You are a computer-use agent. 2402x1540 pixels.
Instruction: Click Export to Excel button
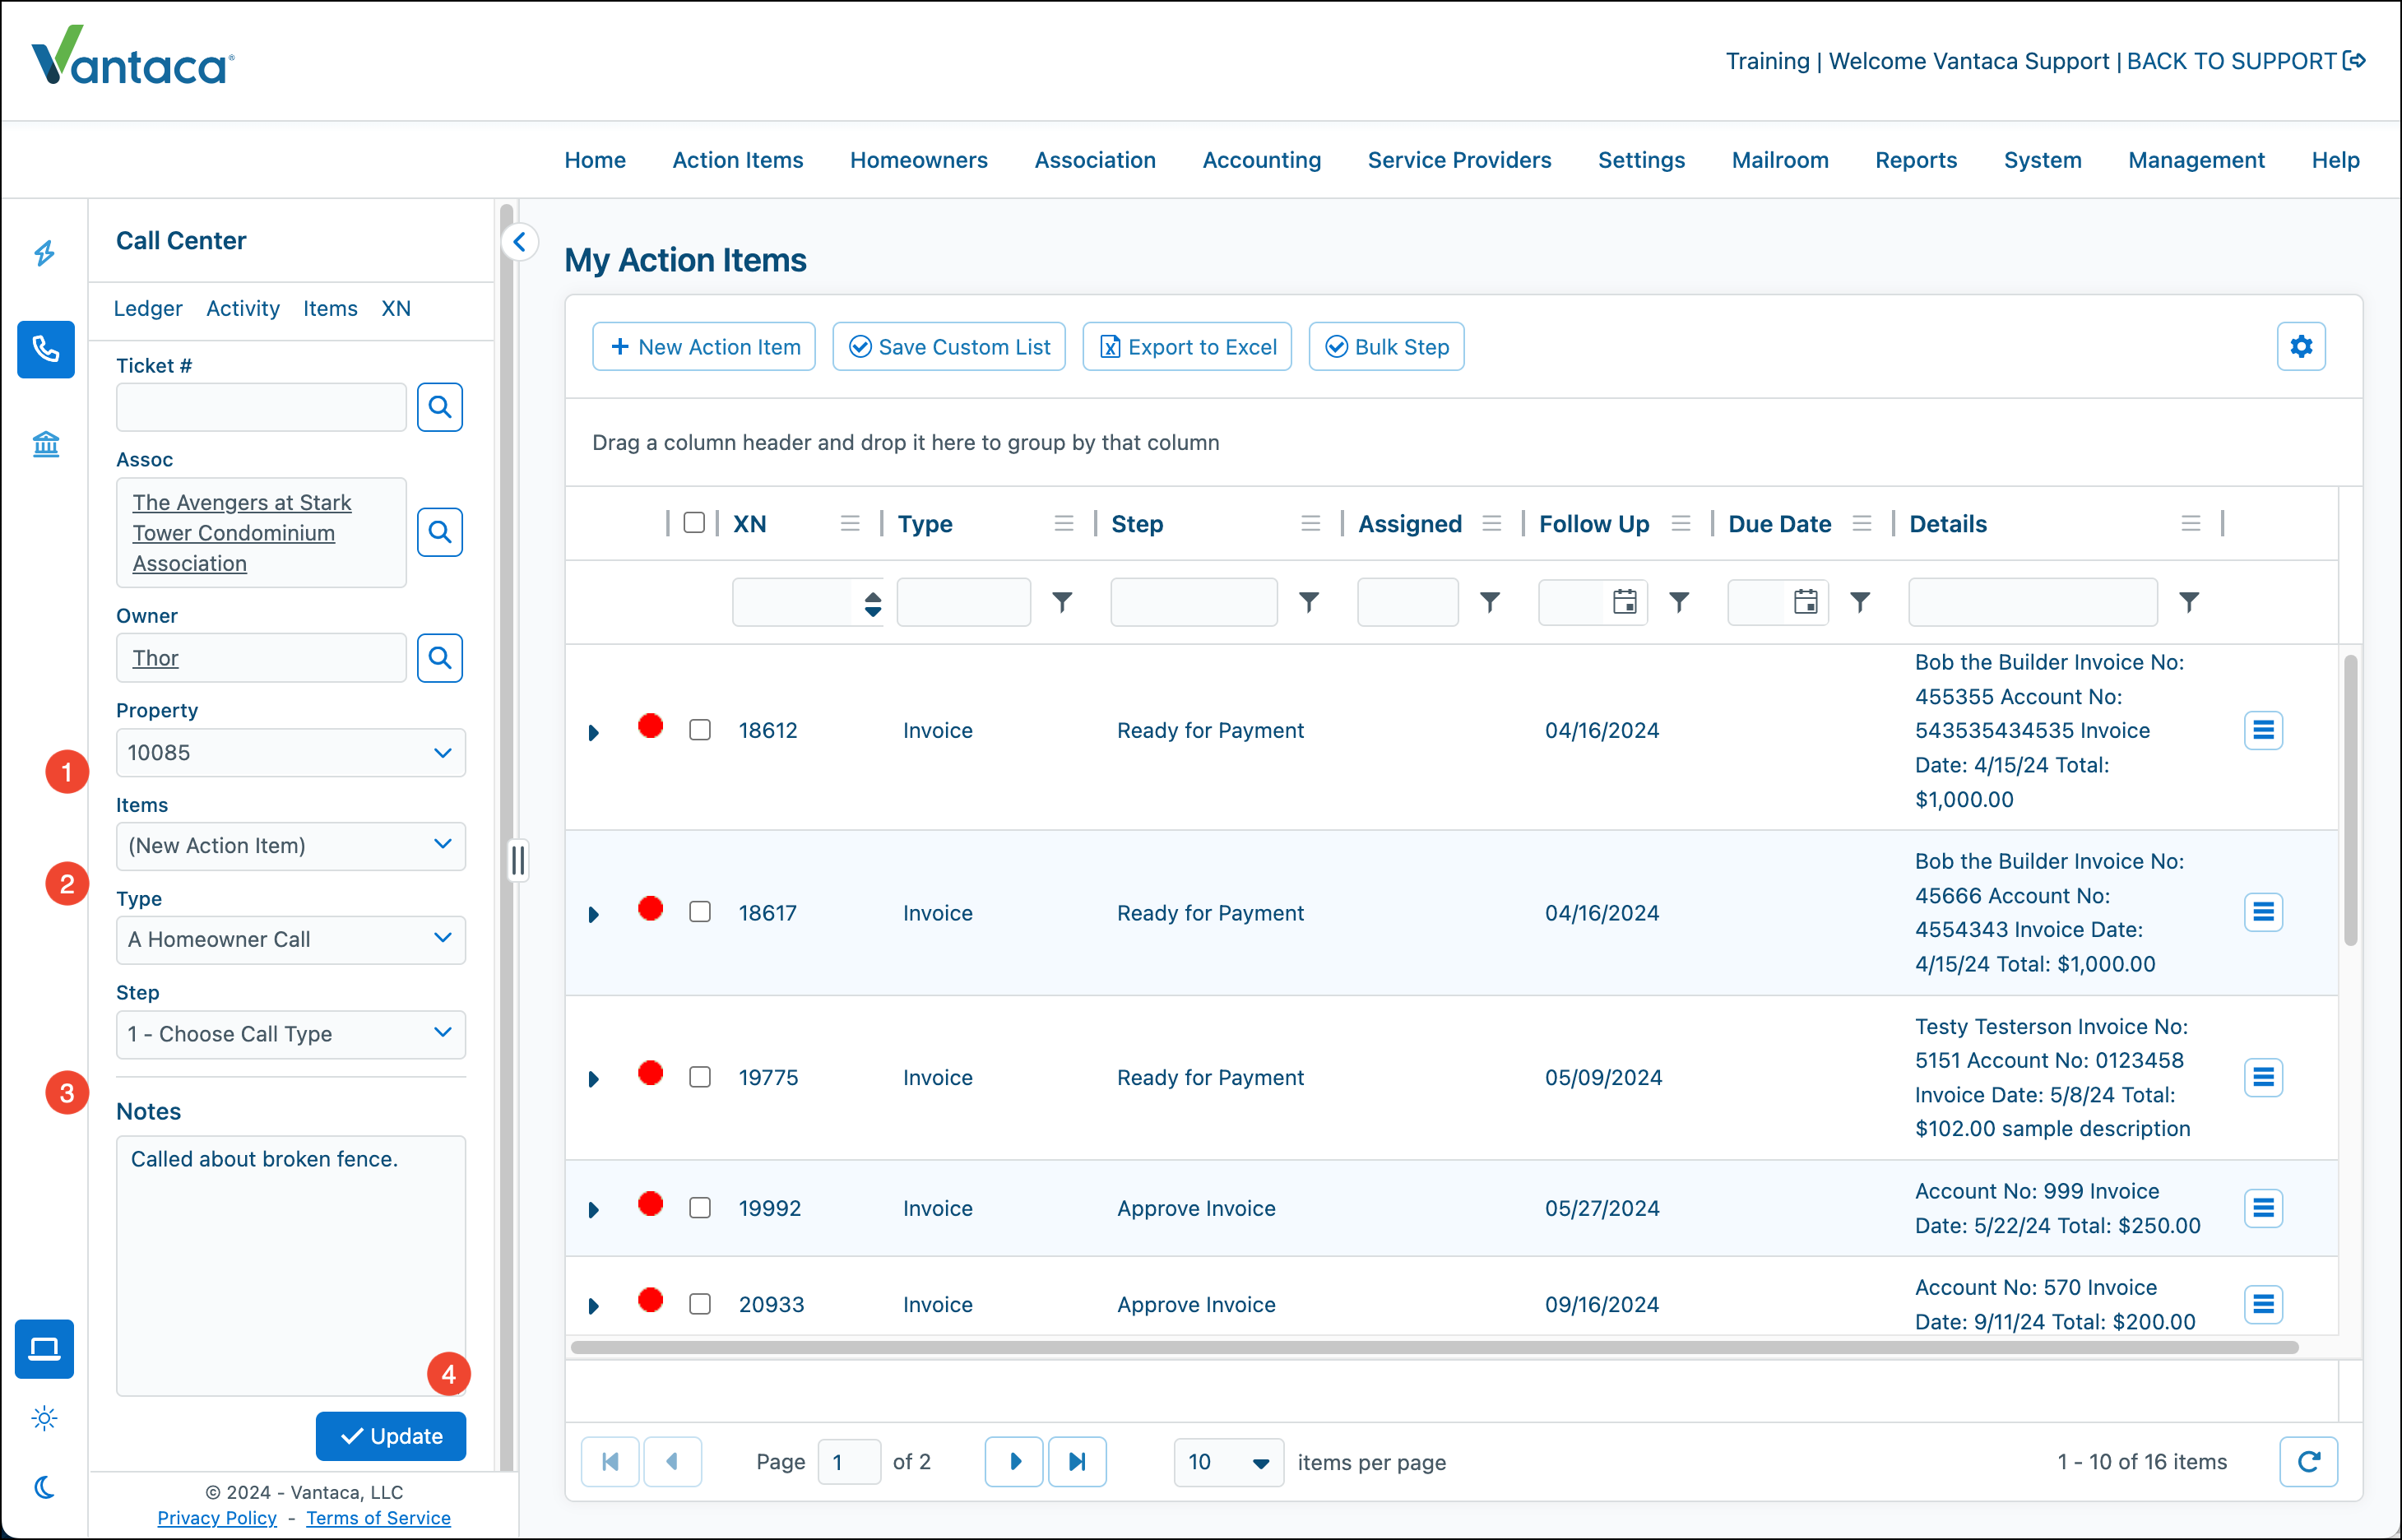(x=1187, y=347)
